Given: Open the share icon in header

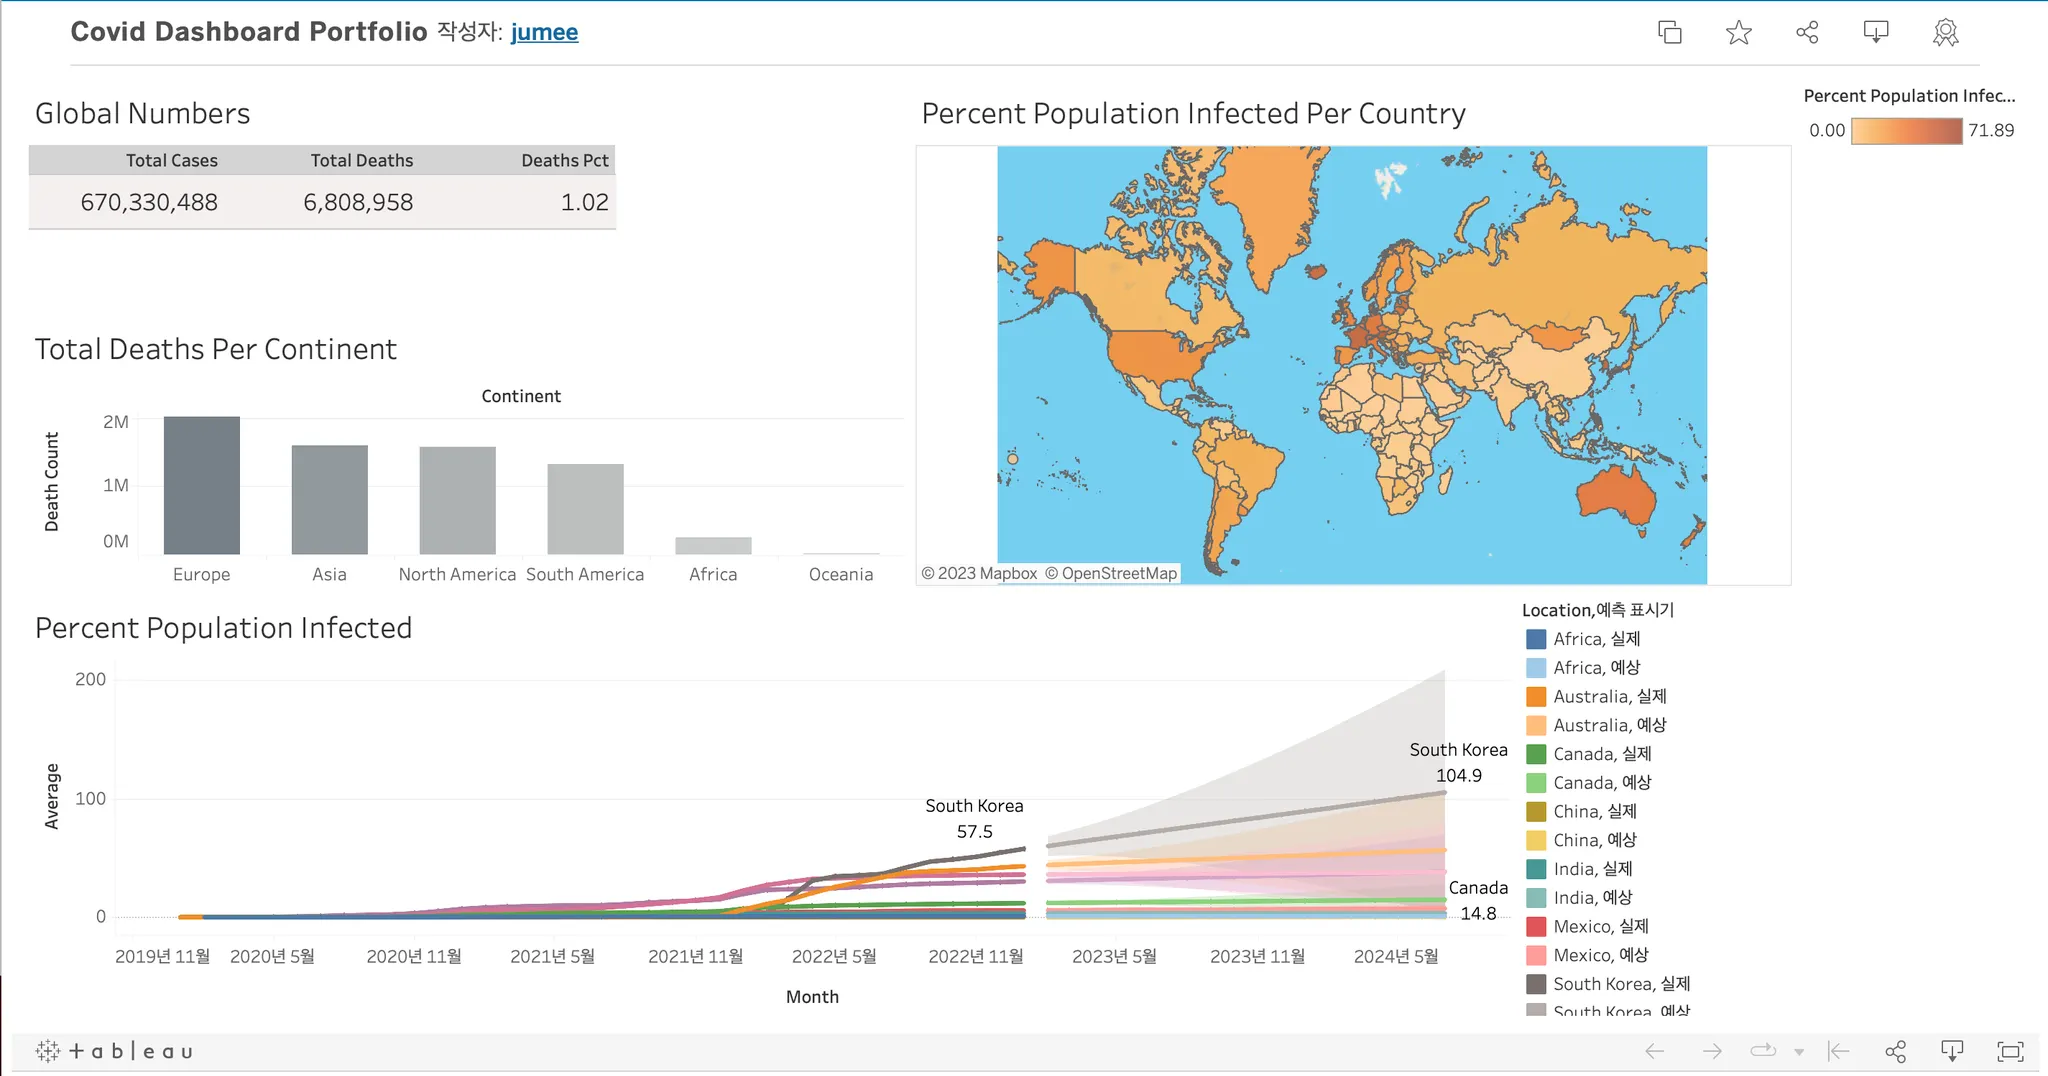Looking at the screenshot, I should pyautogui.click(x=1807, y=32).
